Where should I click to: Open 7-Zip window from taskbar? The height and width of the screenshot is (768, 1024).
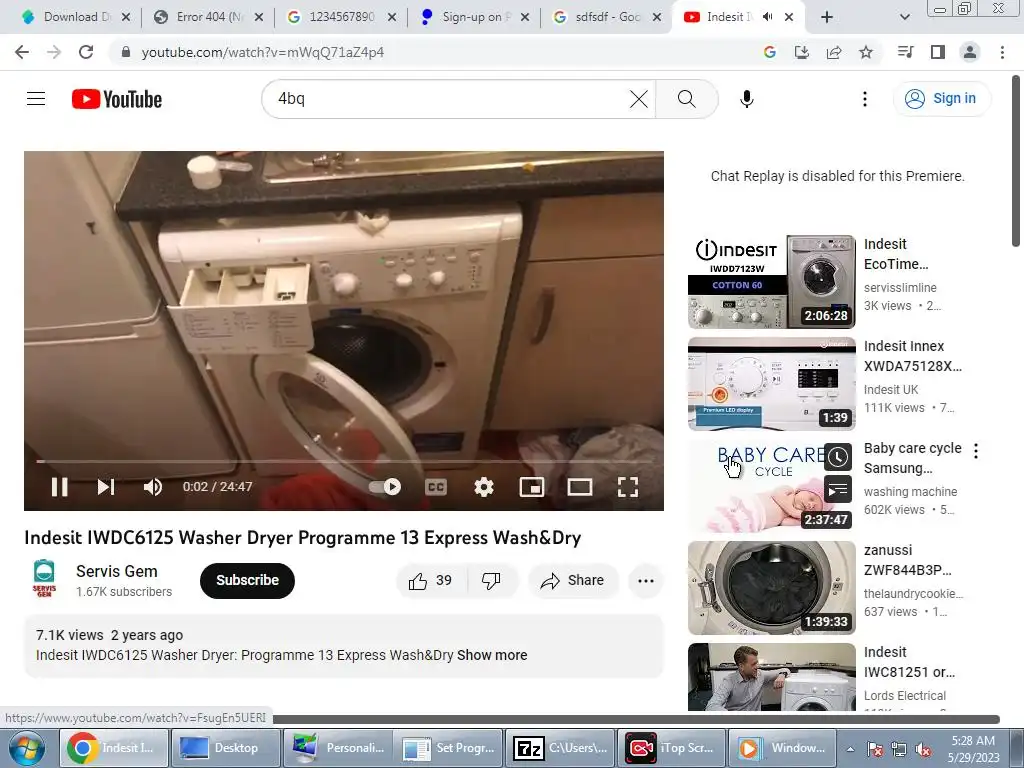pyautogui.click(x=560, y=748)
